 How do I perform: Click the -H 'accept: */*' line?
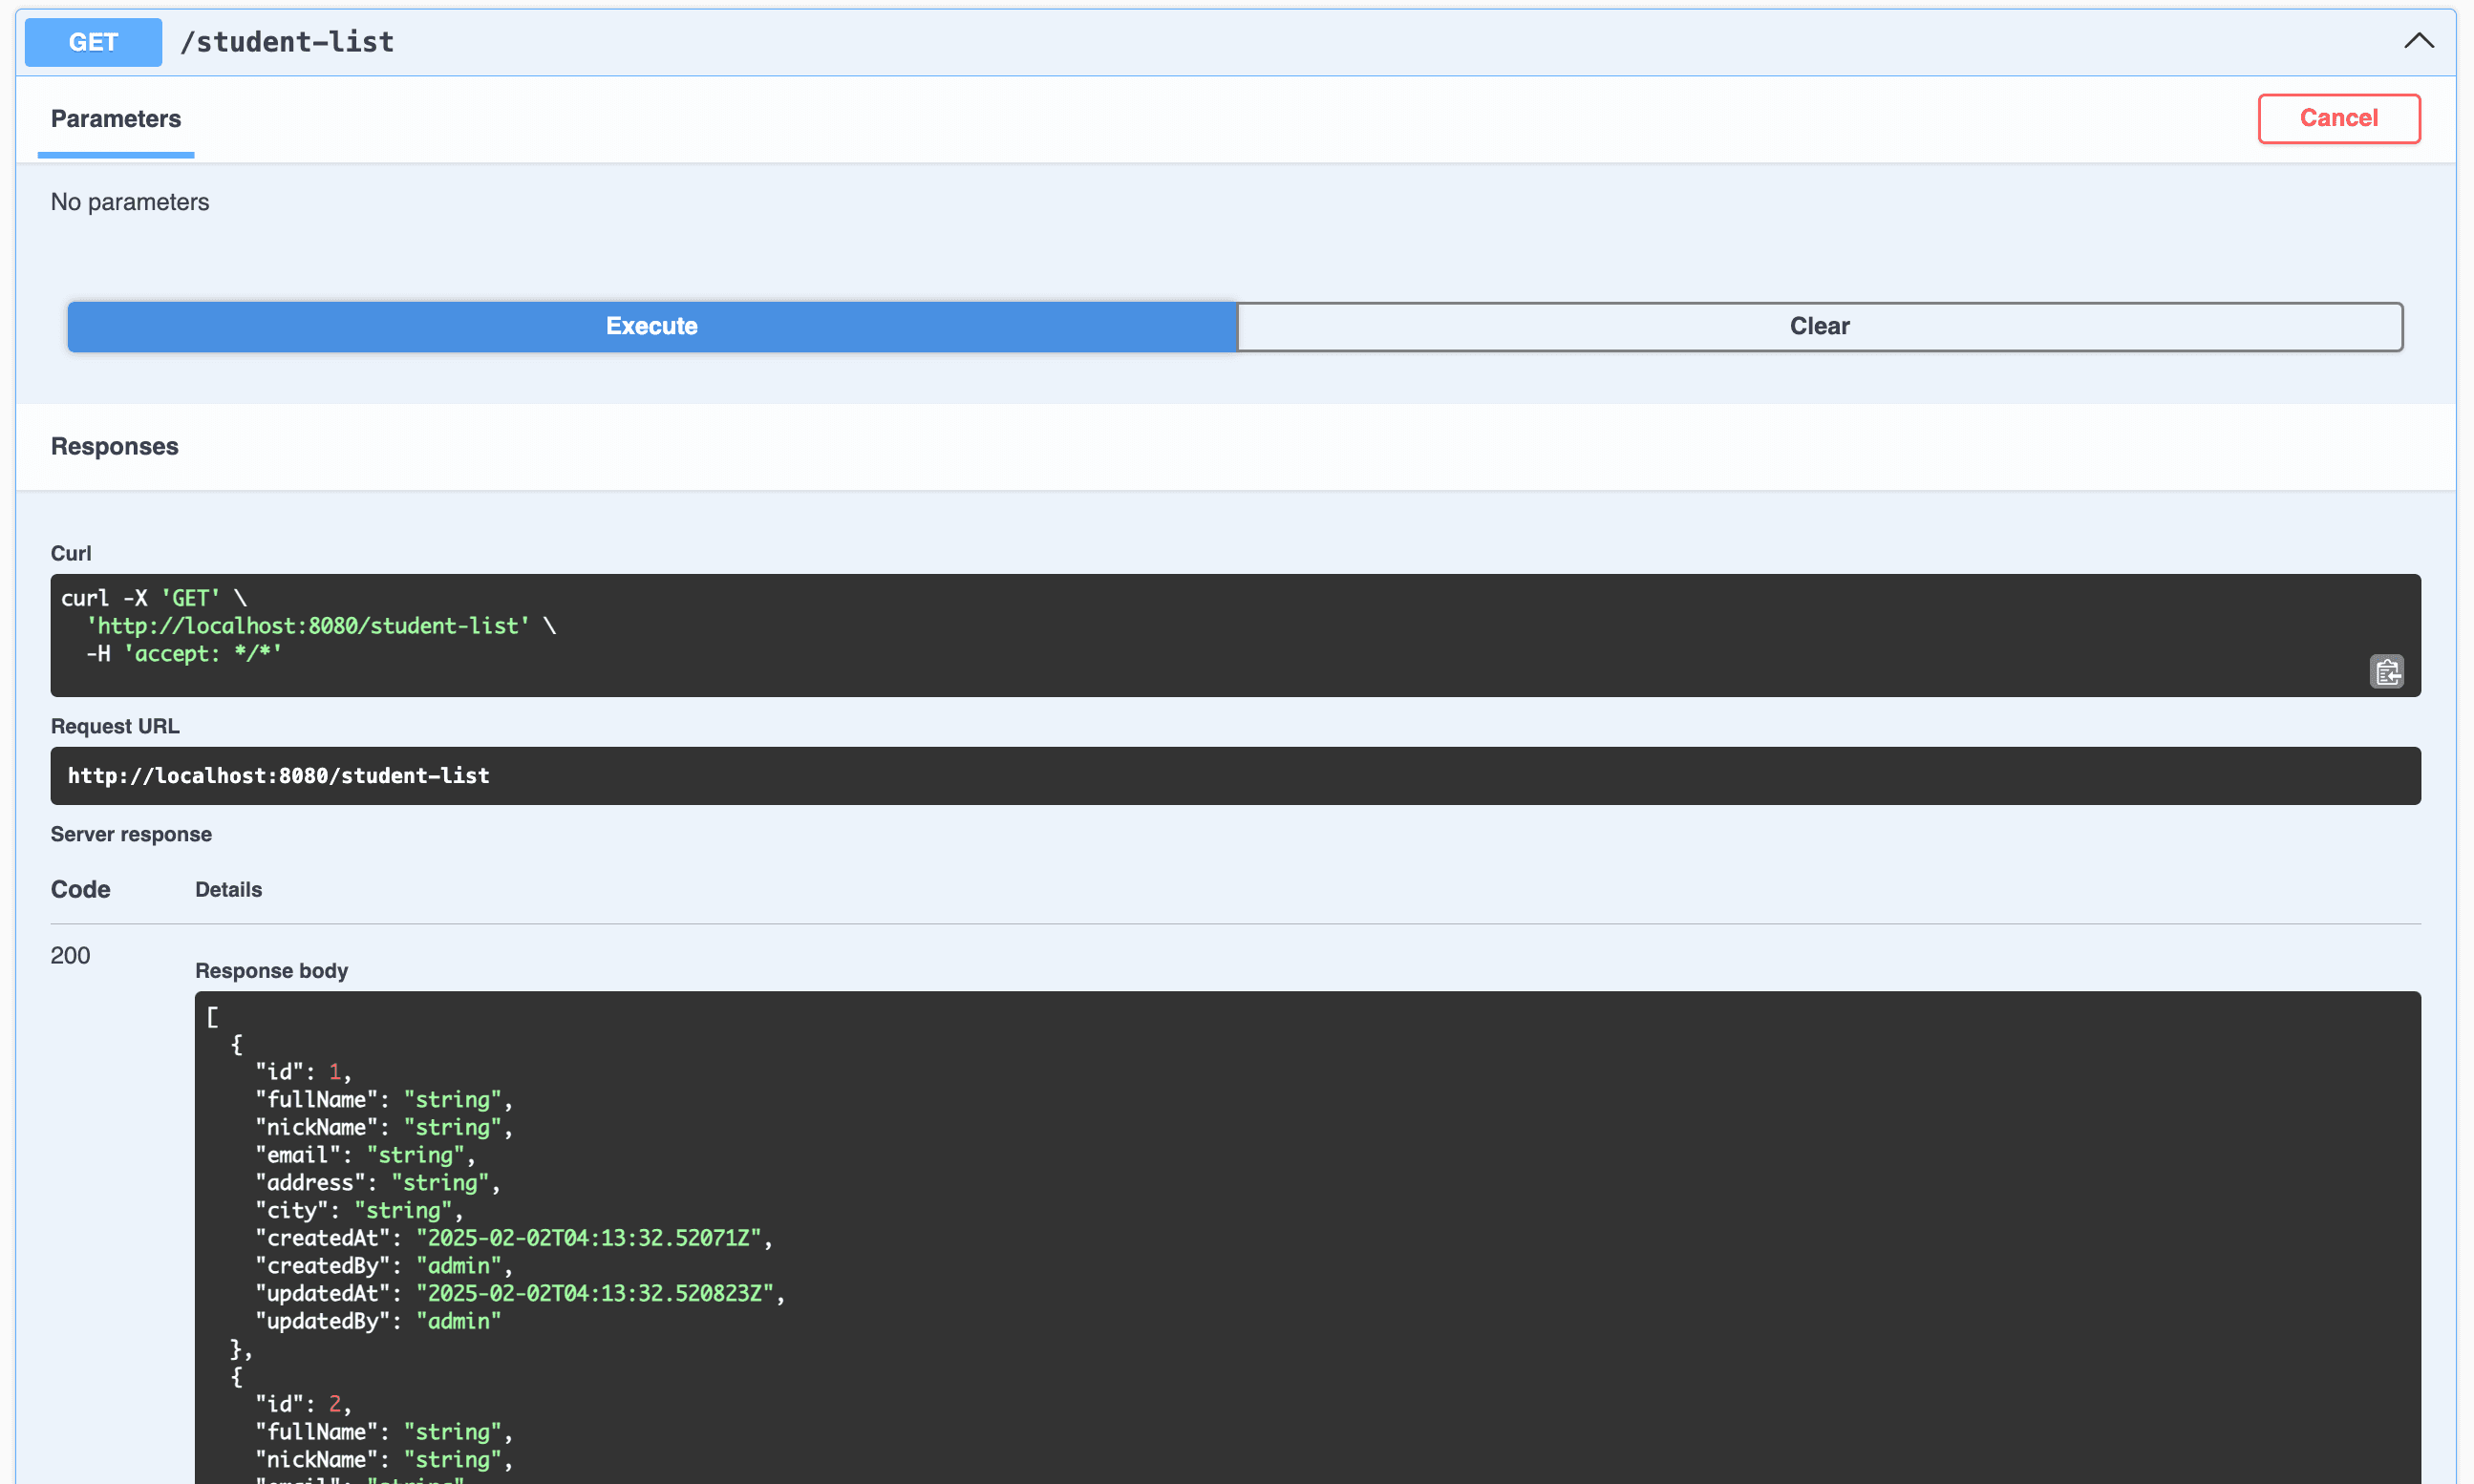[184, 654]
